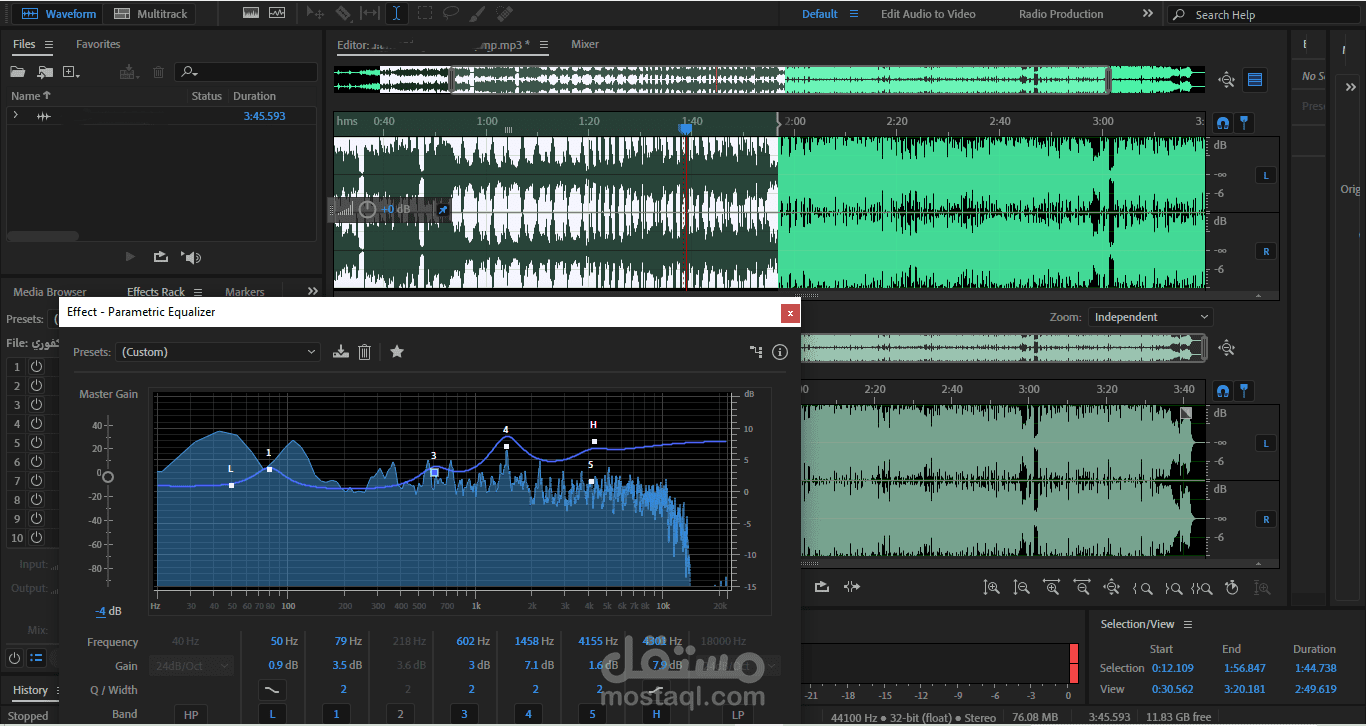1366x726 pixels.
Task: Click the Zoom To Selection icon
Action: 1202,587
